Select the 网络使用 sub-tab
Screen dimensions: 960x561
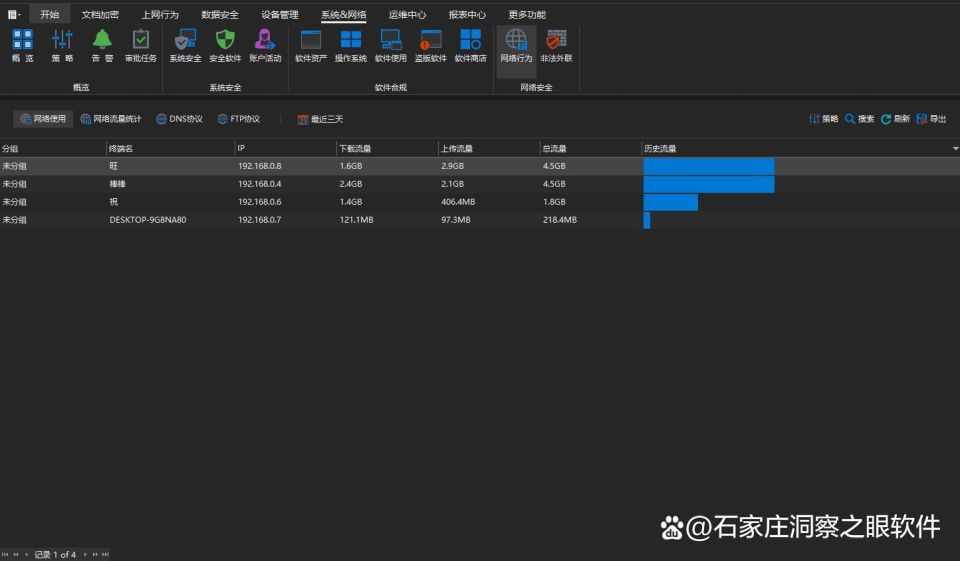click(43, 119)
